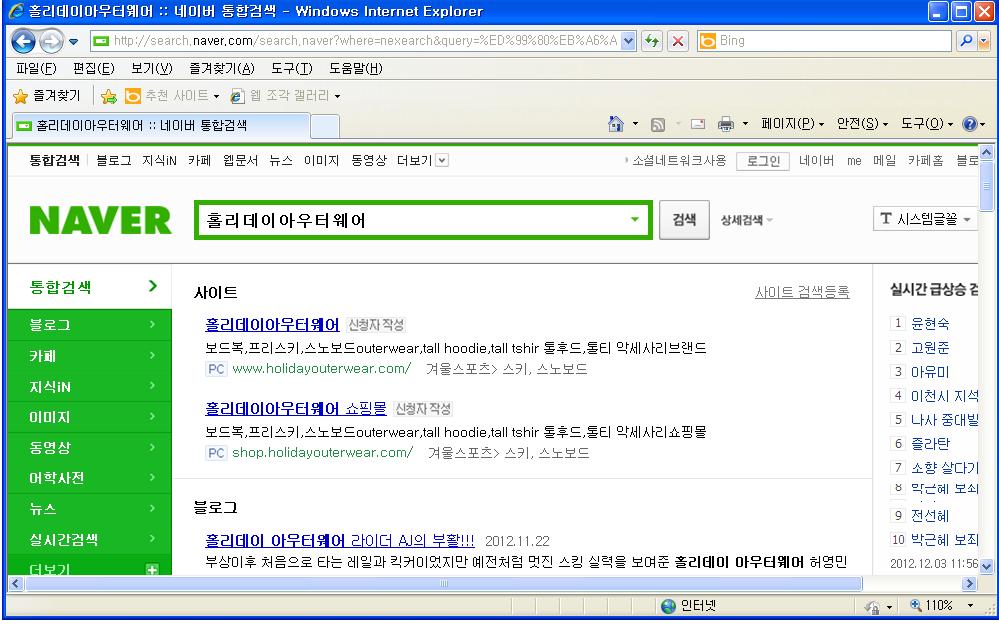Screen dimensions: 999x625
Task: Select 통합검색 in the left sidebar
Action: [x=90, y=287]
